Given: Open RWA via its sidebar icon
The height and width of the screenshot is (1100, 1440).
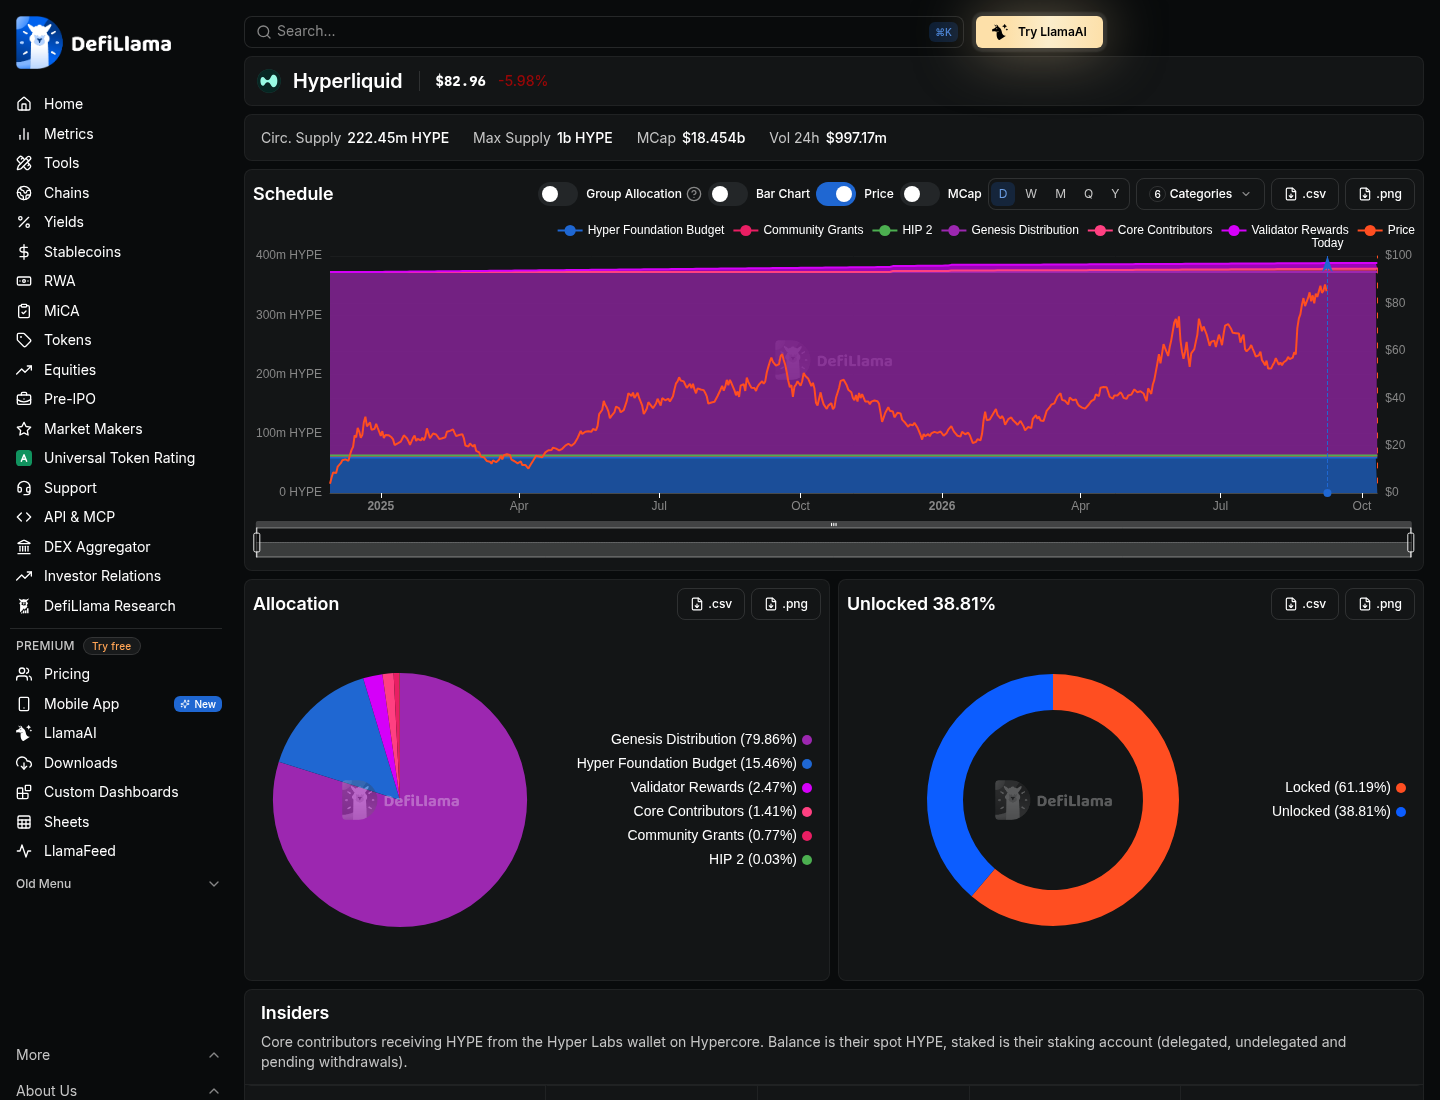Looking at the screenshot, I should [x=24, y=281].
